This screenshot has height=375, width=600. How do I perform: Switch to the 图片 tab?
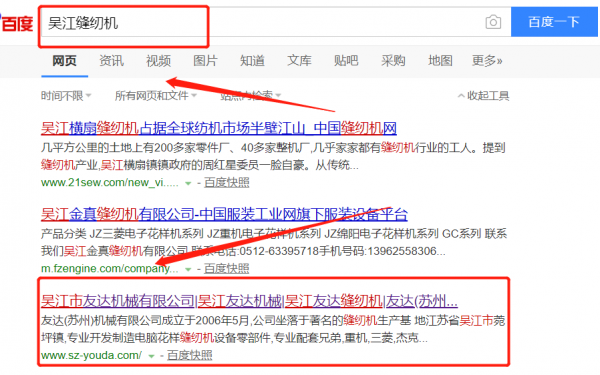205,60
